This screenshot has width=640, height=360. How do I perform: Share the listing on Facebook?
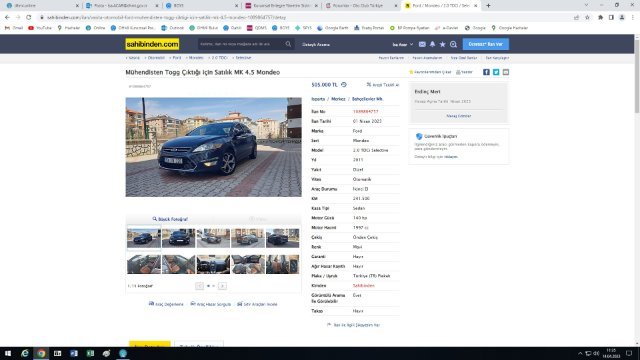coord(486,72)
